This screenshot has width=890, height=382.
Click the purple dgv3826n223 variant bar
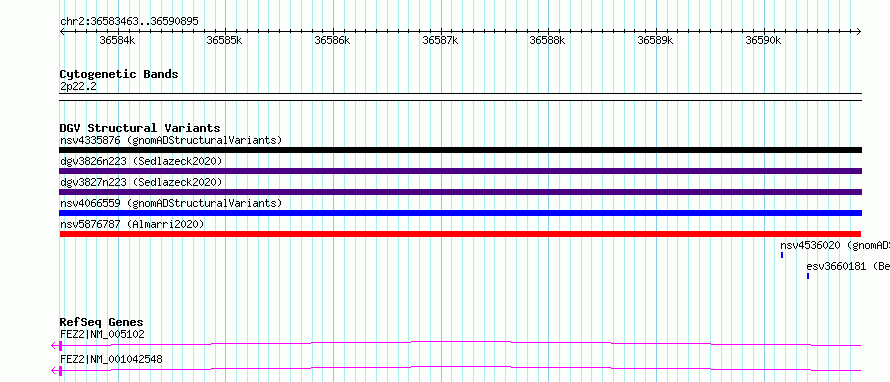(x=460, y=171)
